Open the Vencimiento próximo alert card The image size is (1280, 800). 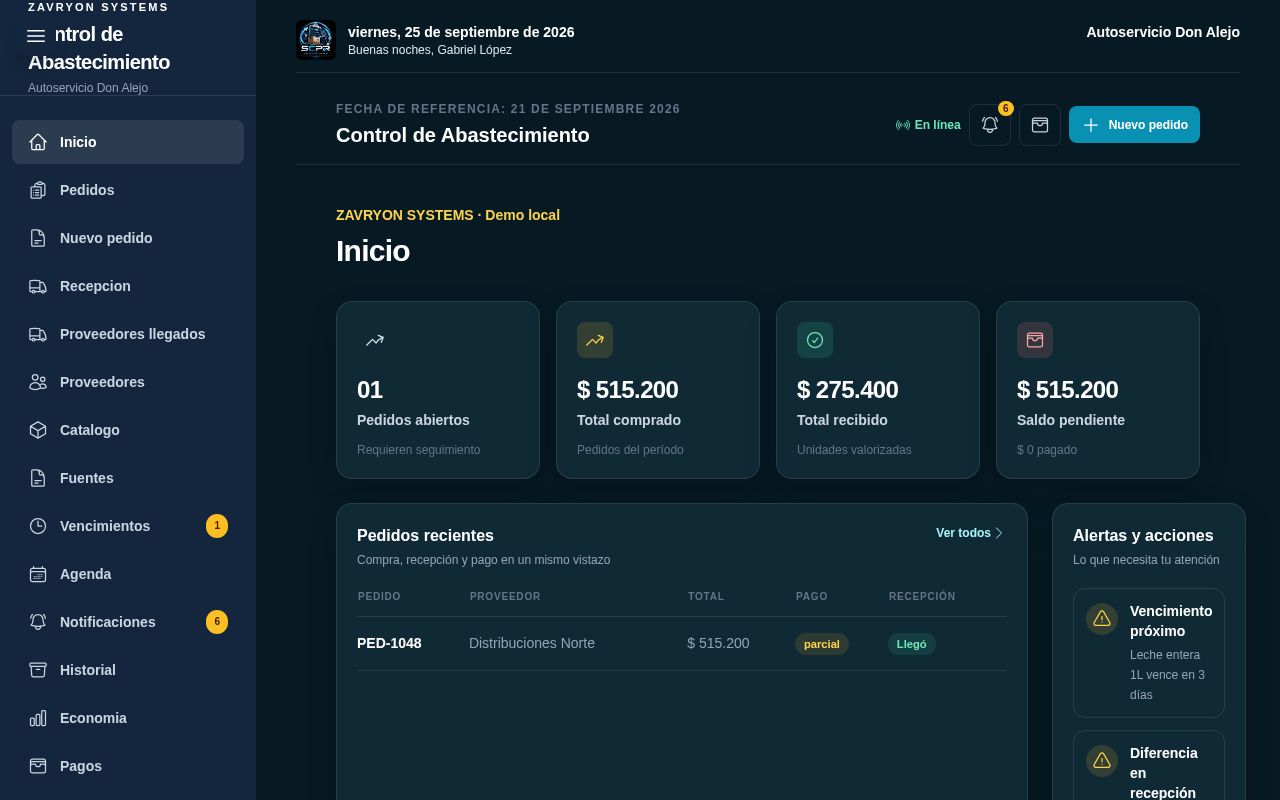1149,653
